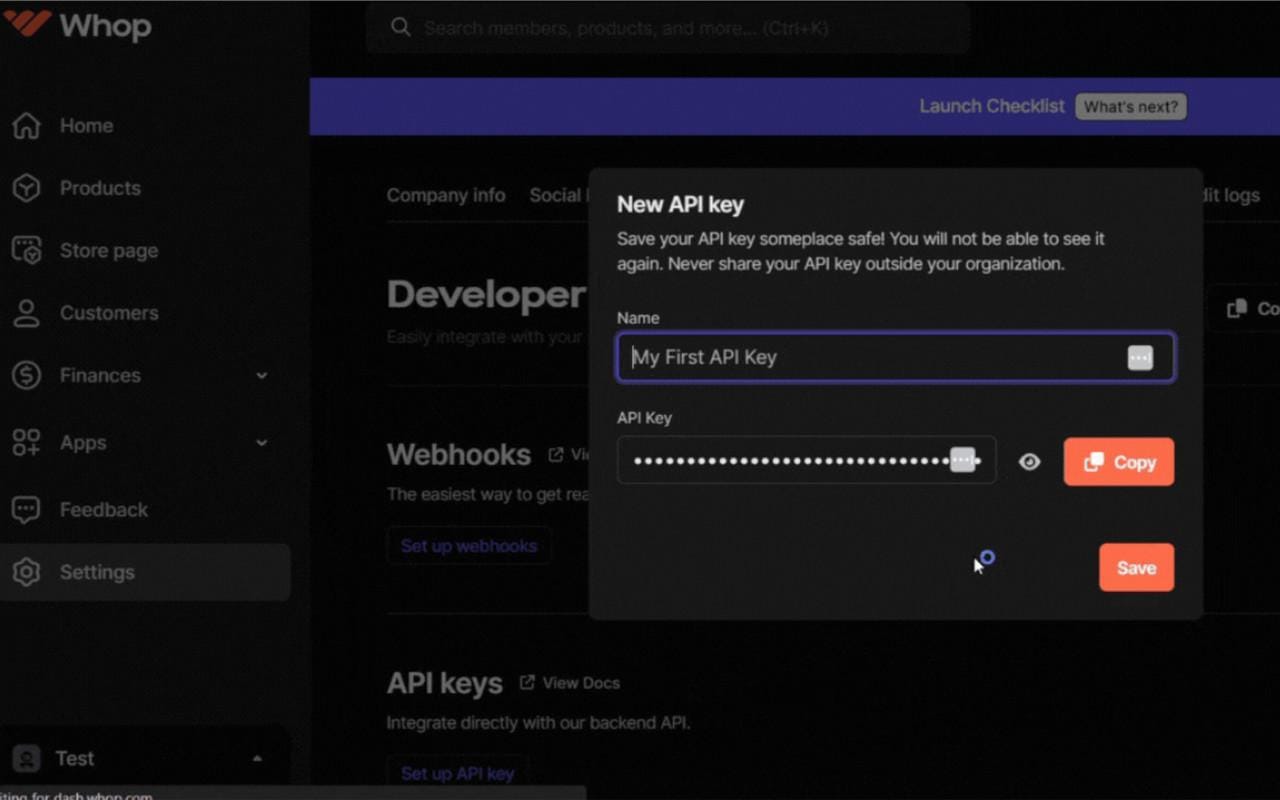Click the Customers person icon
Image resolution: width=1280 pixels, height=800 pixels.
[x=27, y=313]
